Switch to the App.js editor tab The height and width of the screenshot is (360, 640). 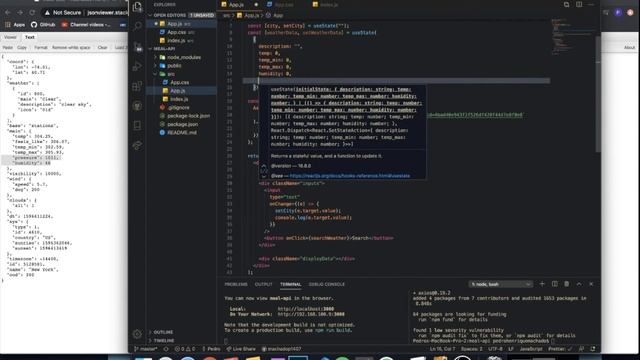pos(240,4)
